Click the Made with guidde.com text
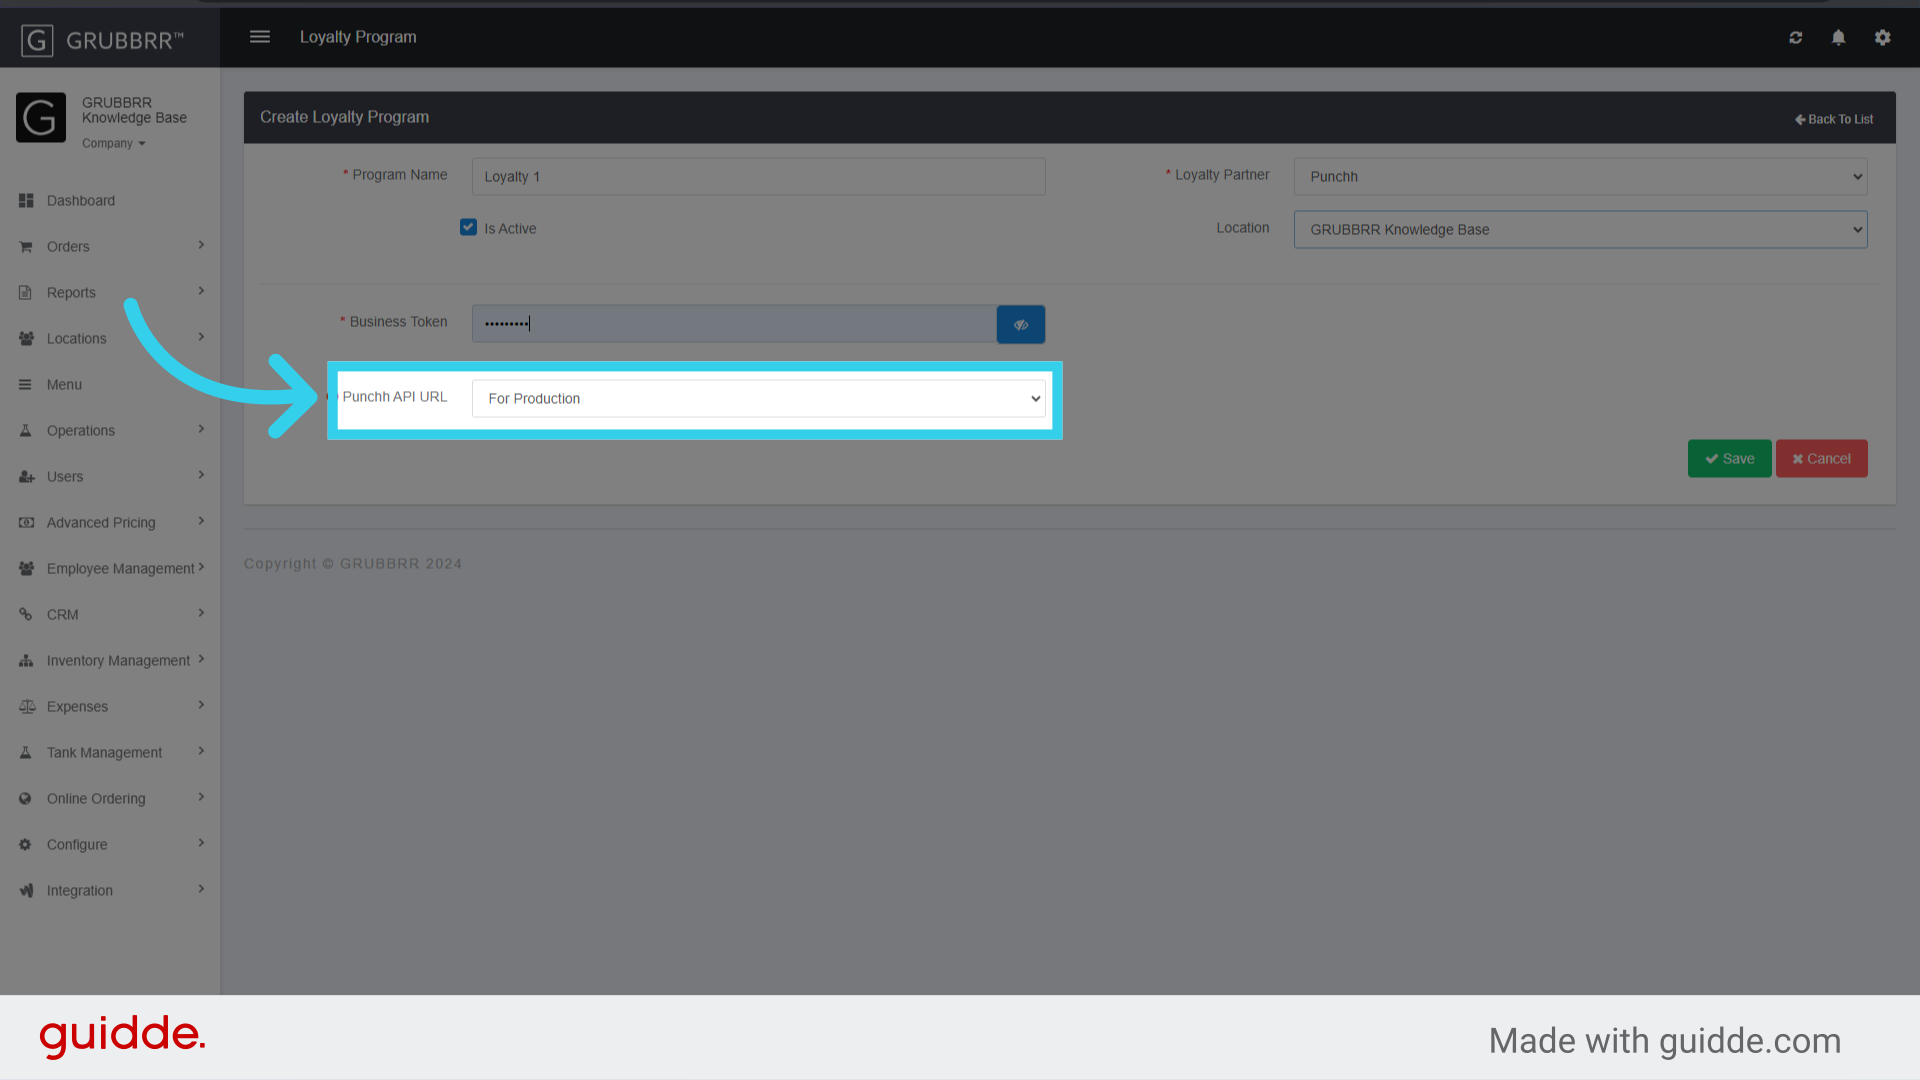The width and height of the screenshot is (1920, 1080). (1664, 1041)
